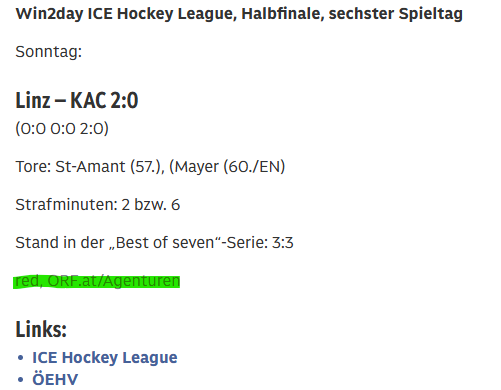Open the ÖEHV link

click(x=55, y=380)
